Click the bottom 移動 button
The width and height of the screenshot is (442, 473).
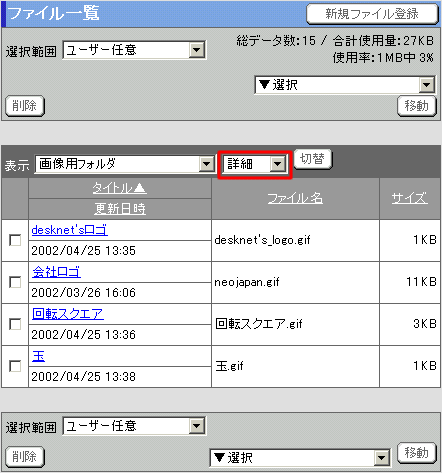click(417, 453)
